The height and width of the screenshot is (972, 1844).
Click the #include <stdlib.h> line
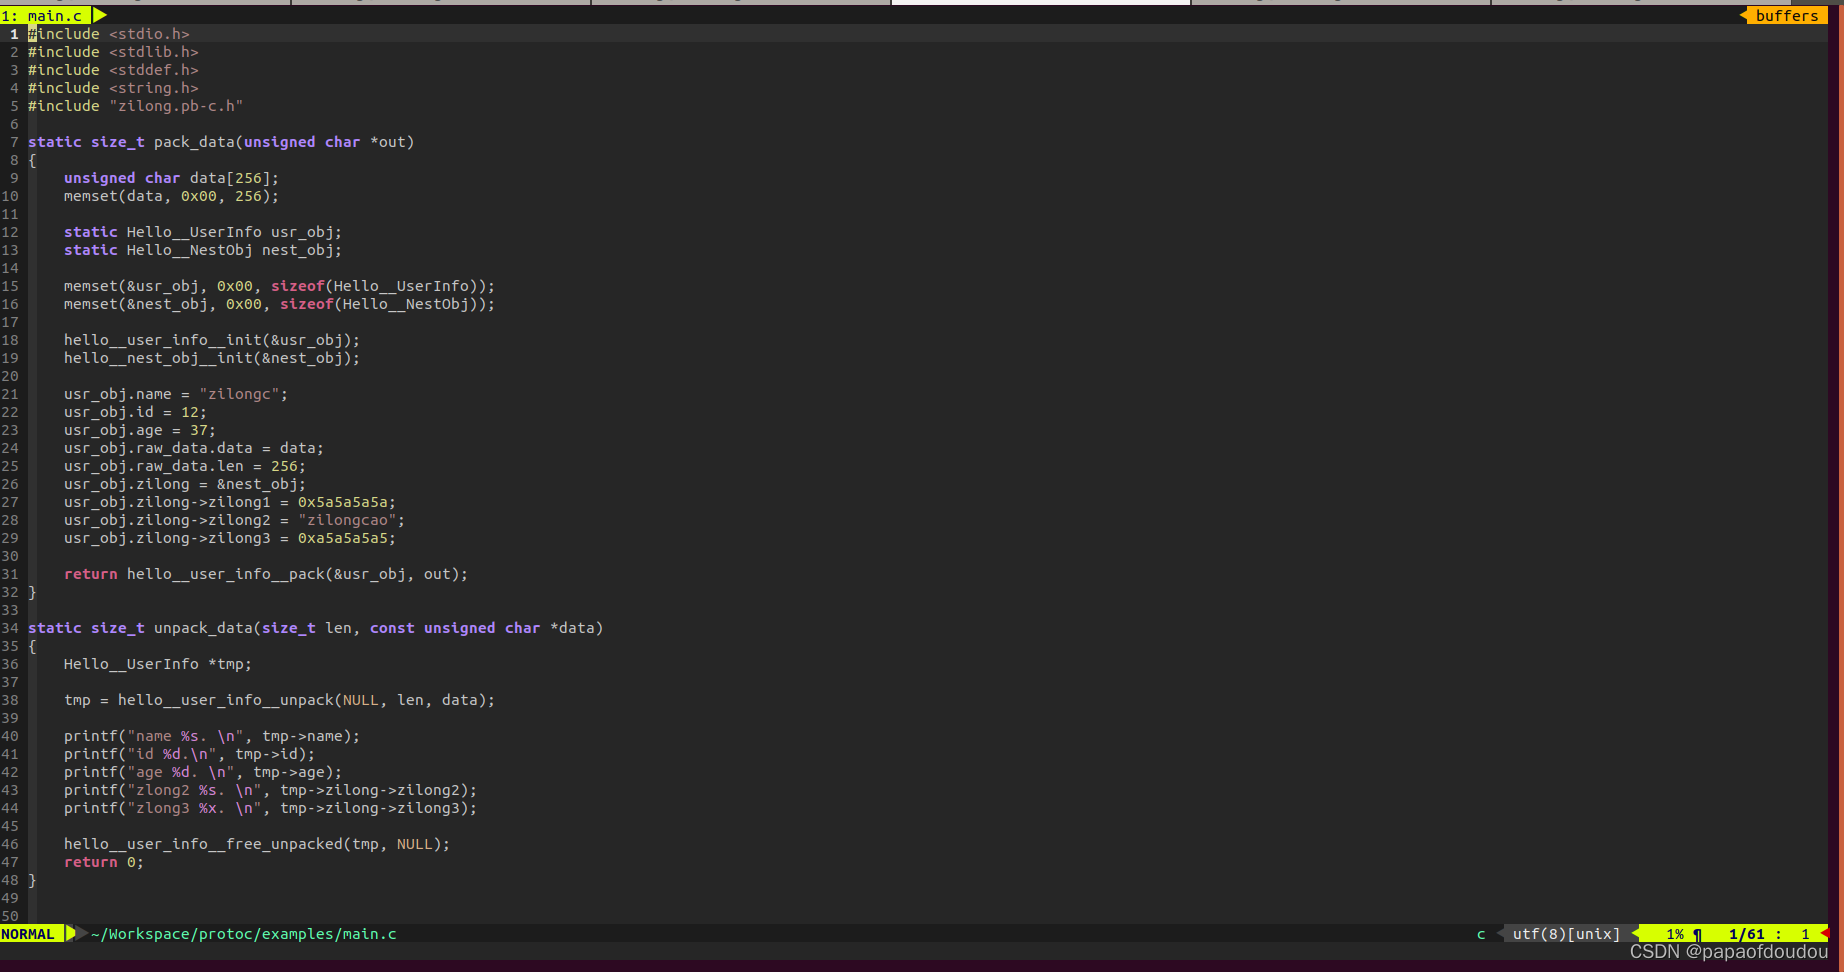tap(113, 52)
